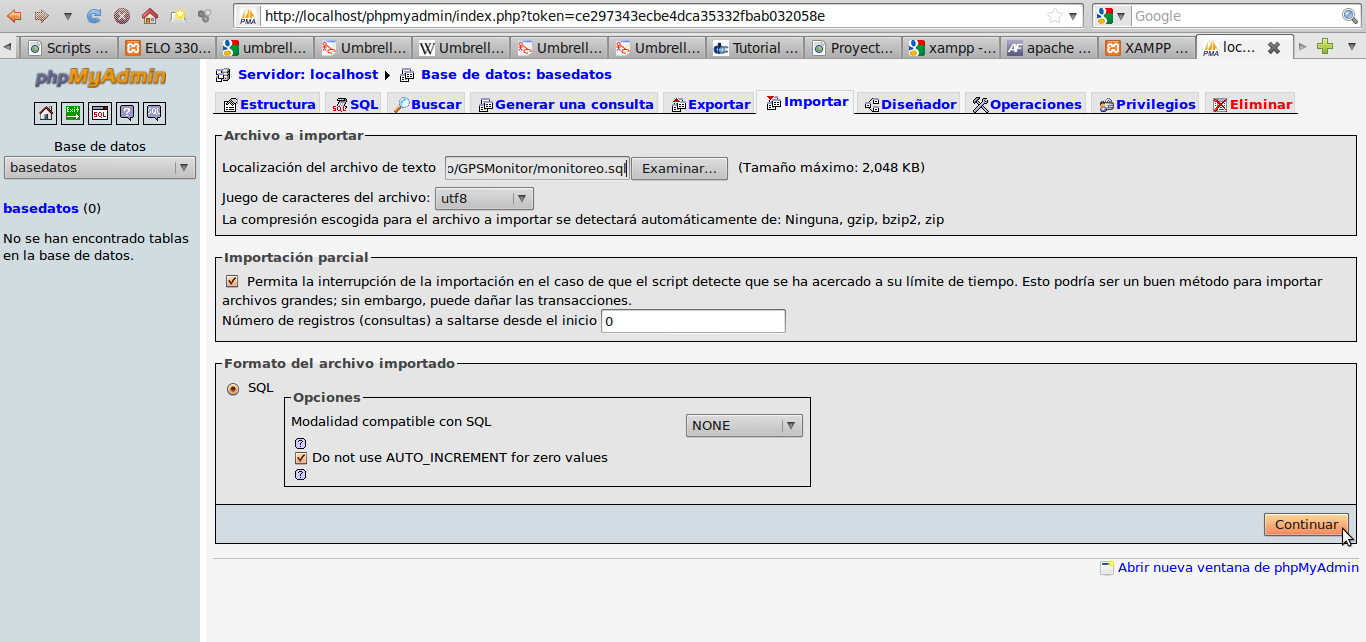1366x642 pixels.
Task: Open the Base de datos dropdown showing basedatos
Action: (x=100, y=168)
